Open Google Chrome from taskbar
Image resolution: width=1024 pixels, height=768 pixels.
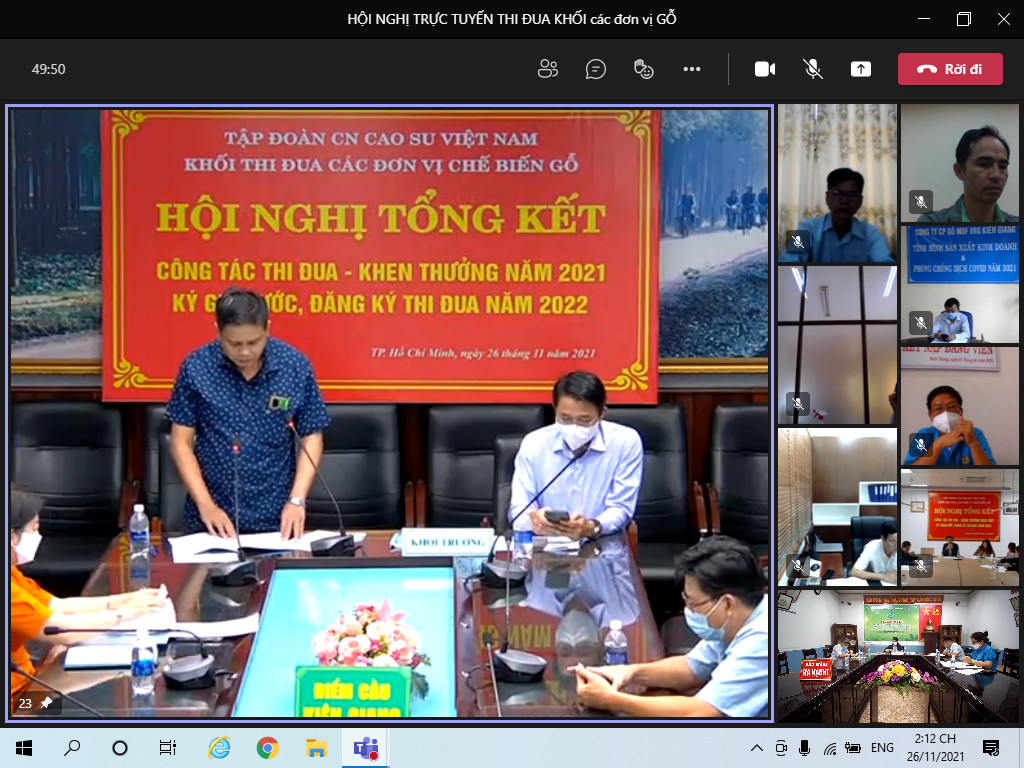pyautogui.click(x=268, y=748)
